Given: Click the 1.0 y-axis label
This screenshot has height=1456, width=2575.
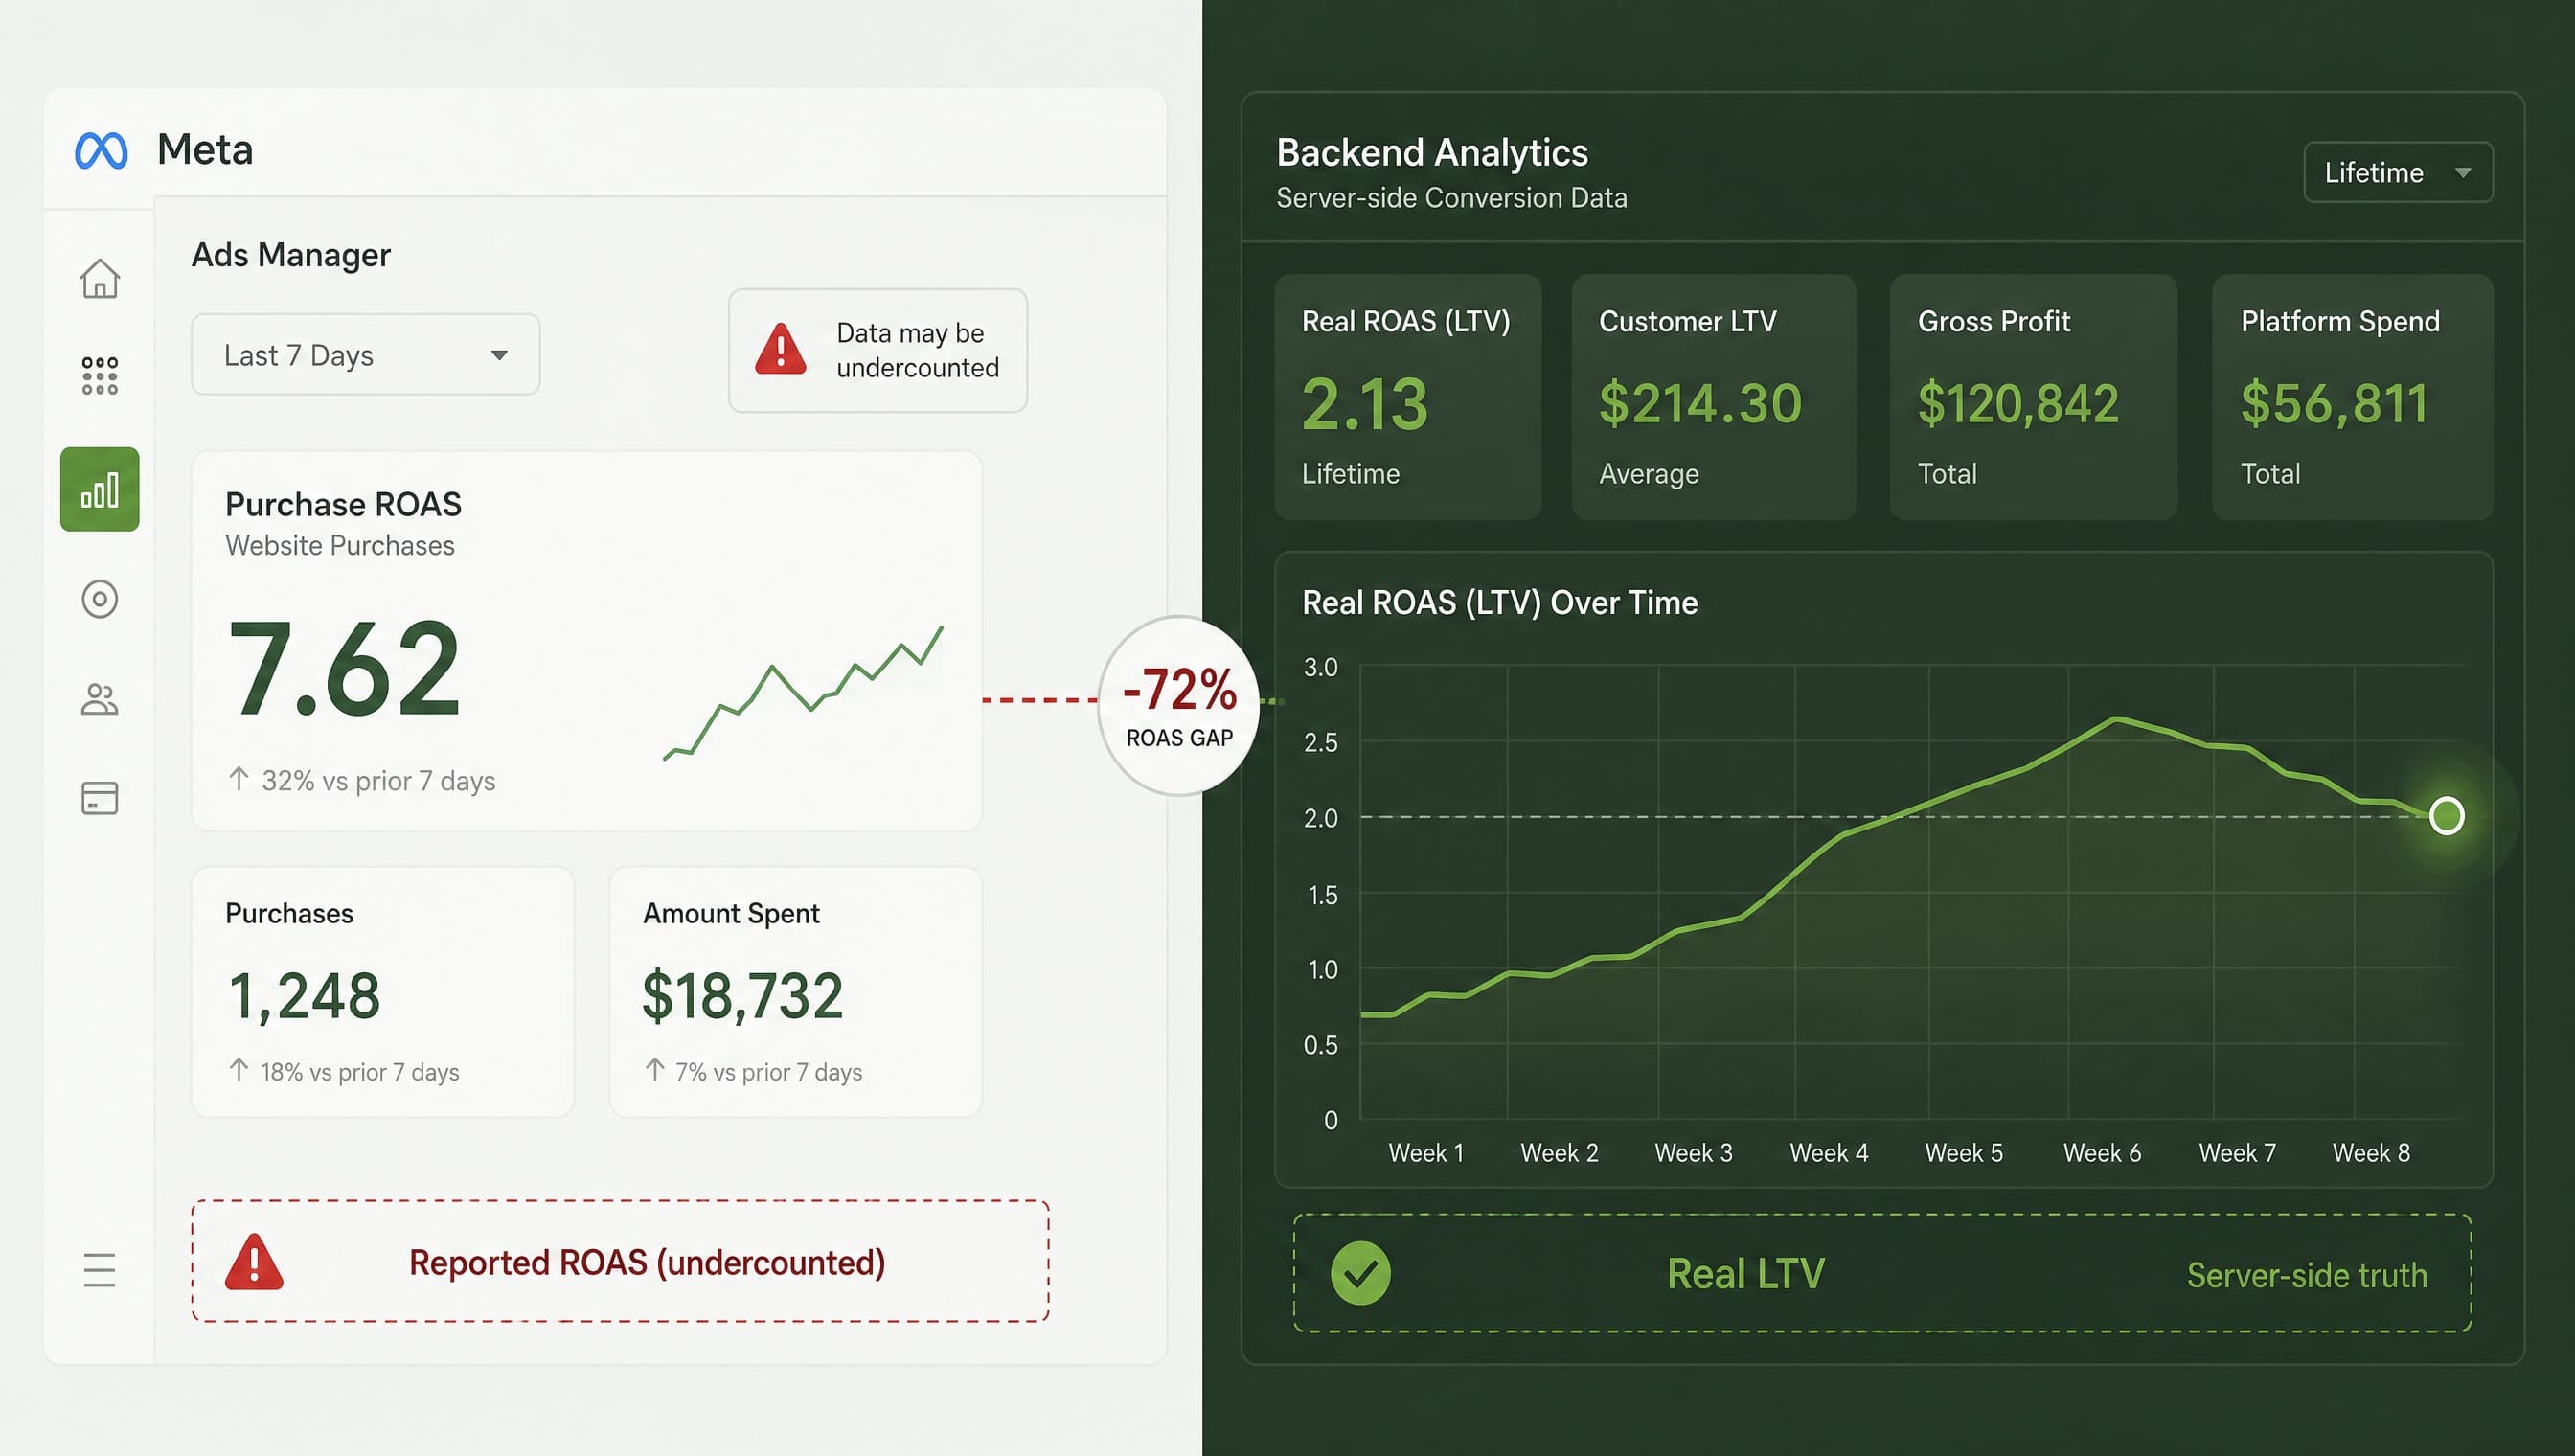Looking at the screenshot, I should click(x=1322, y=969).
